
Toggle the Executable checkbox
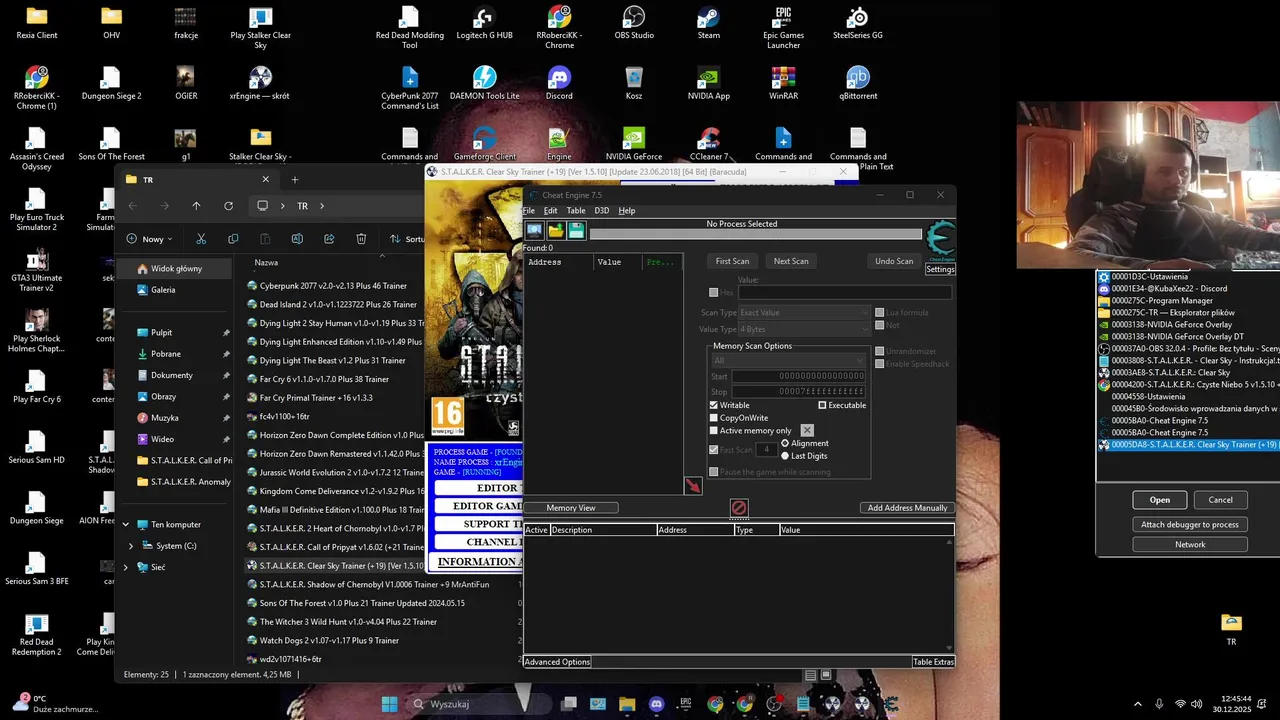point(823,405)
